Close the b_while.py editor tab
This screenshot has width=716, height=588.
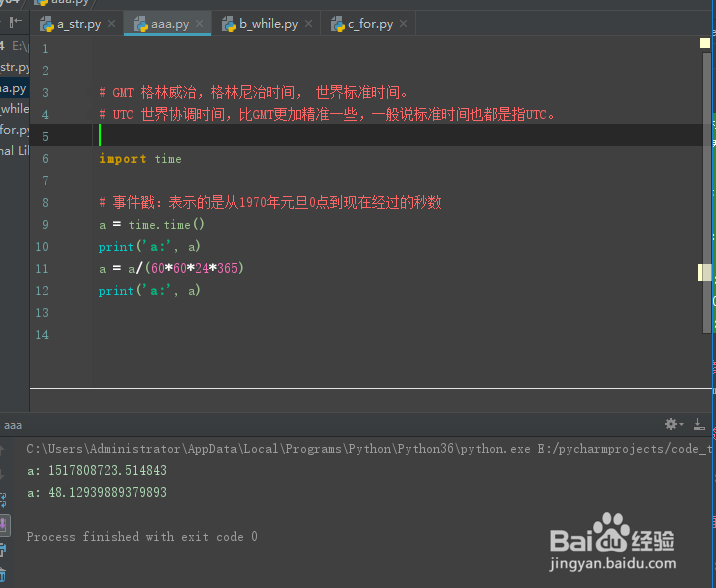(x=309, y=23)
